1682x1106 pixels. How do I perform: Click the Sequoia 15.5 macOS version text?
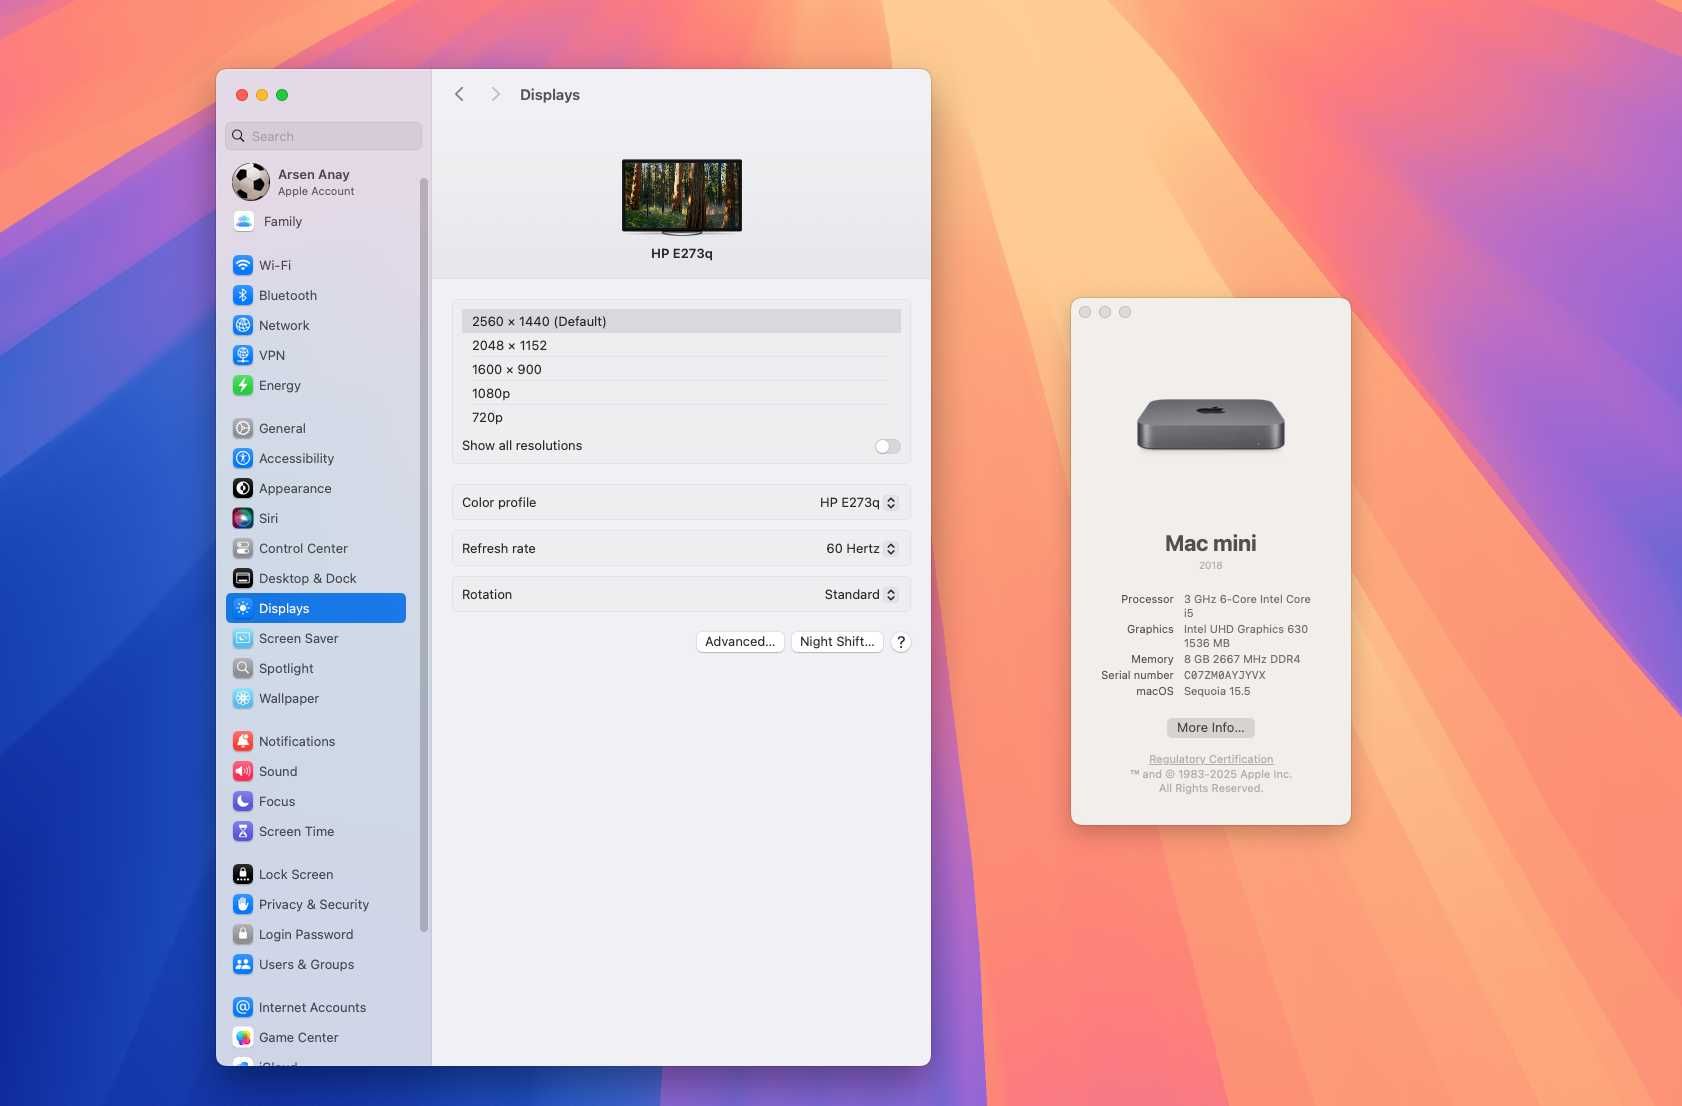point(1217,691)
